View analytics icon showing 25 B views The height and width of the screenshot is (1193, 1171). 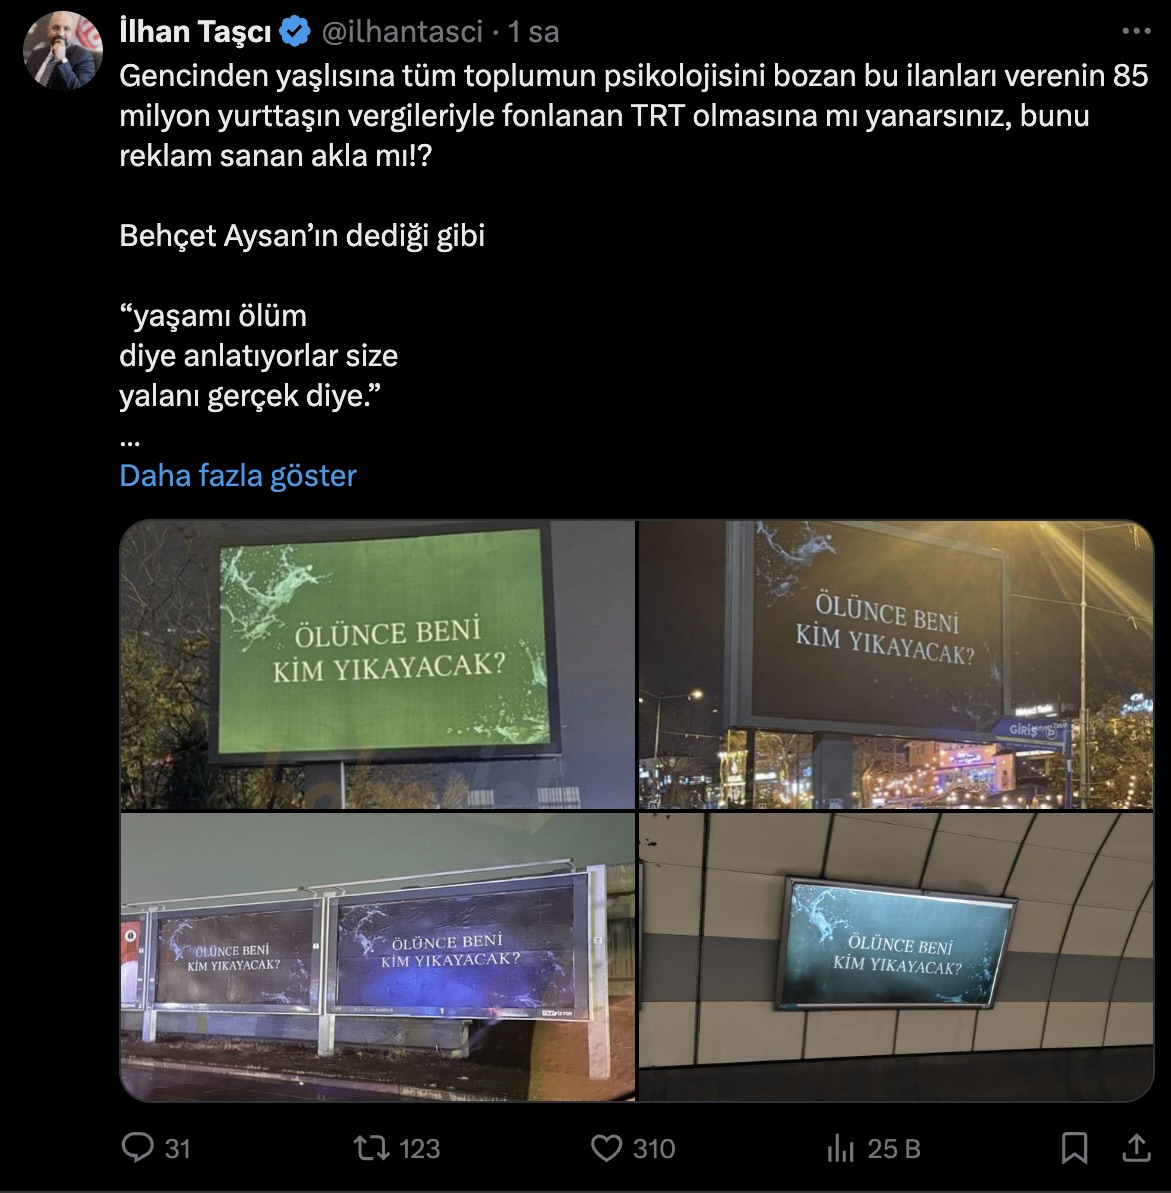pos(841,1148)
